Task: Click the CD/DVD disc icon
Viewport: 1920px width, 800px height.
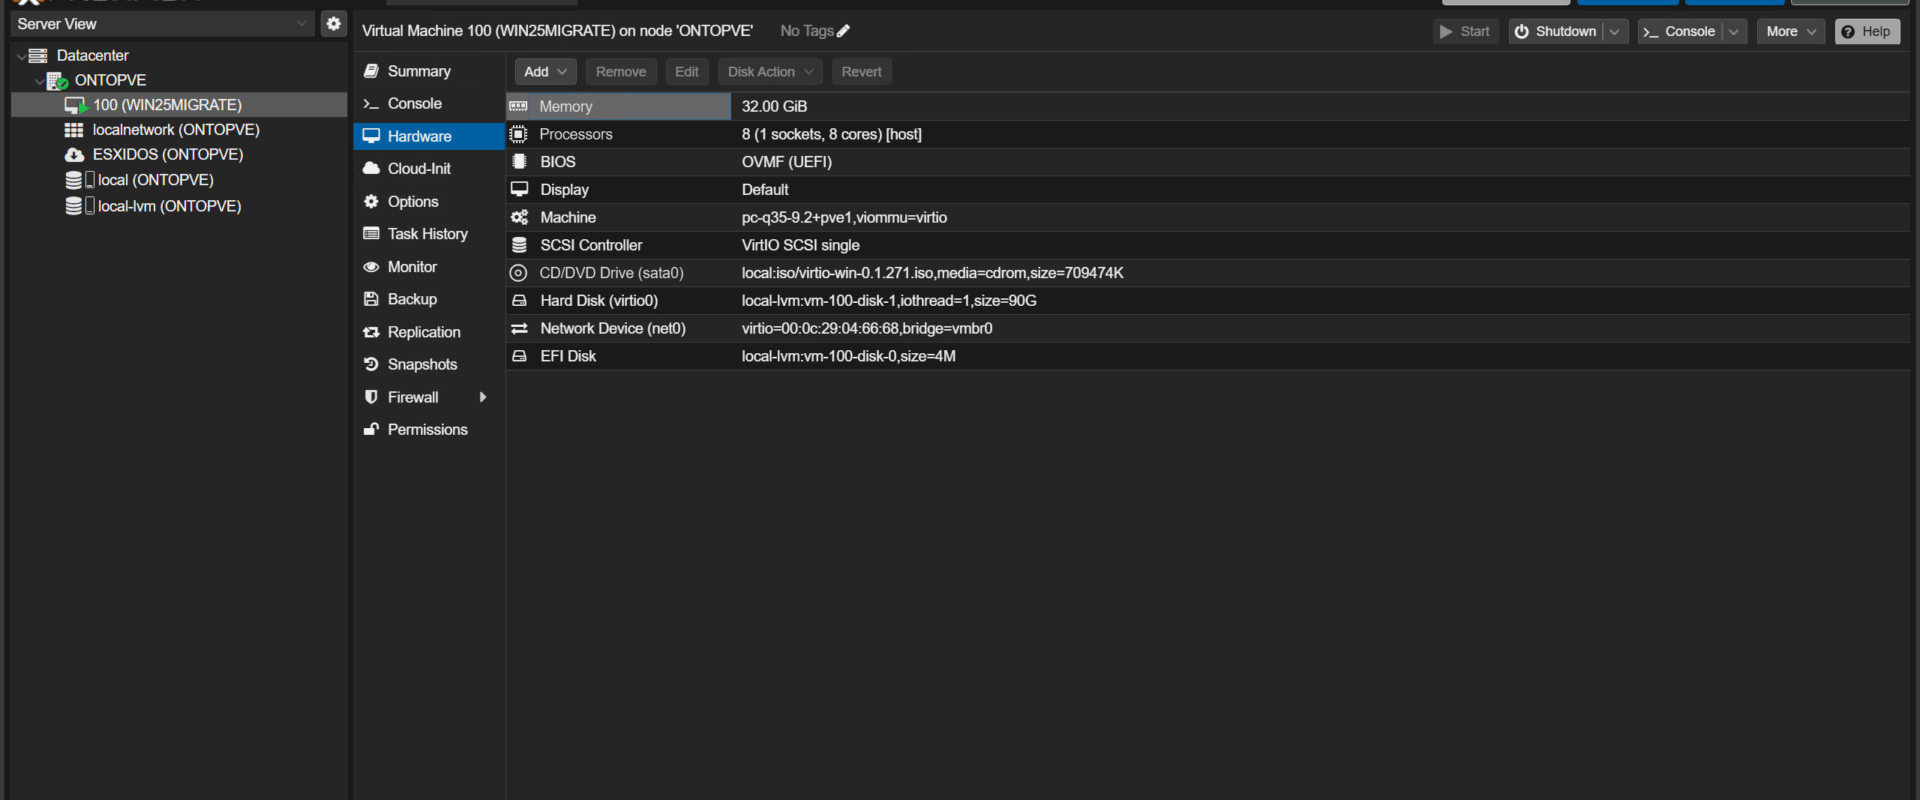Action: pyautogui.click(x=518, y=273)
